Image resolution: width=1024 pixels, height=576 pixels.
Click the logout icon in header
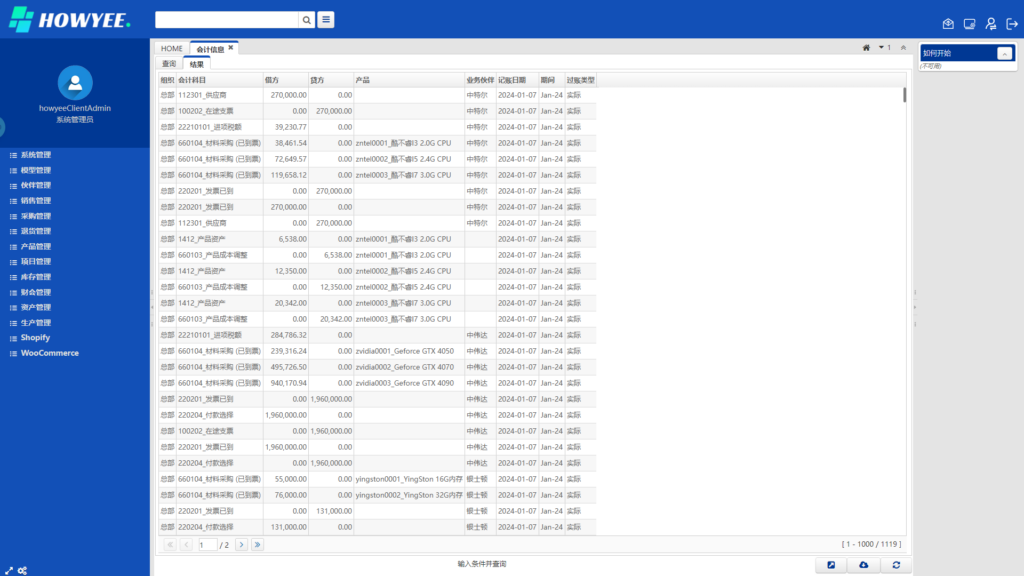tap(1011, 24)
